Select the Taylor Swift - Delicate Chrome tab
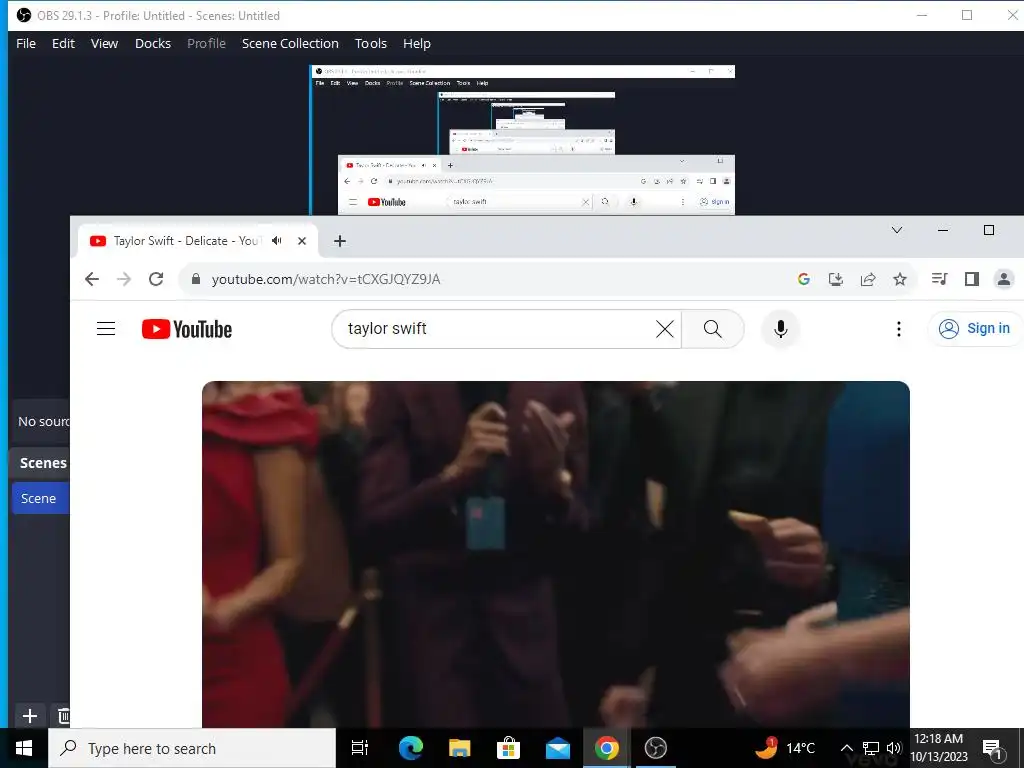This screenshot has width=1024, height=768. pos(198,241)
